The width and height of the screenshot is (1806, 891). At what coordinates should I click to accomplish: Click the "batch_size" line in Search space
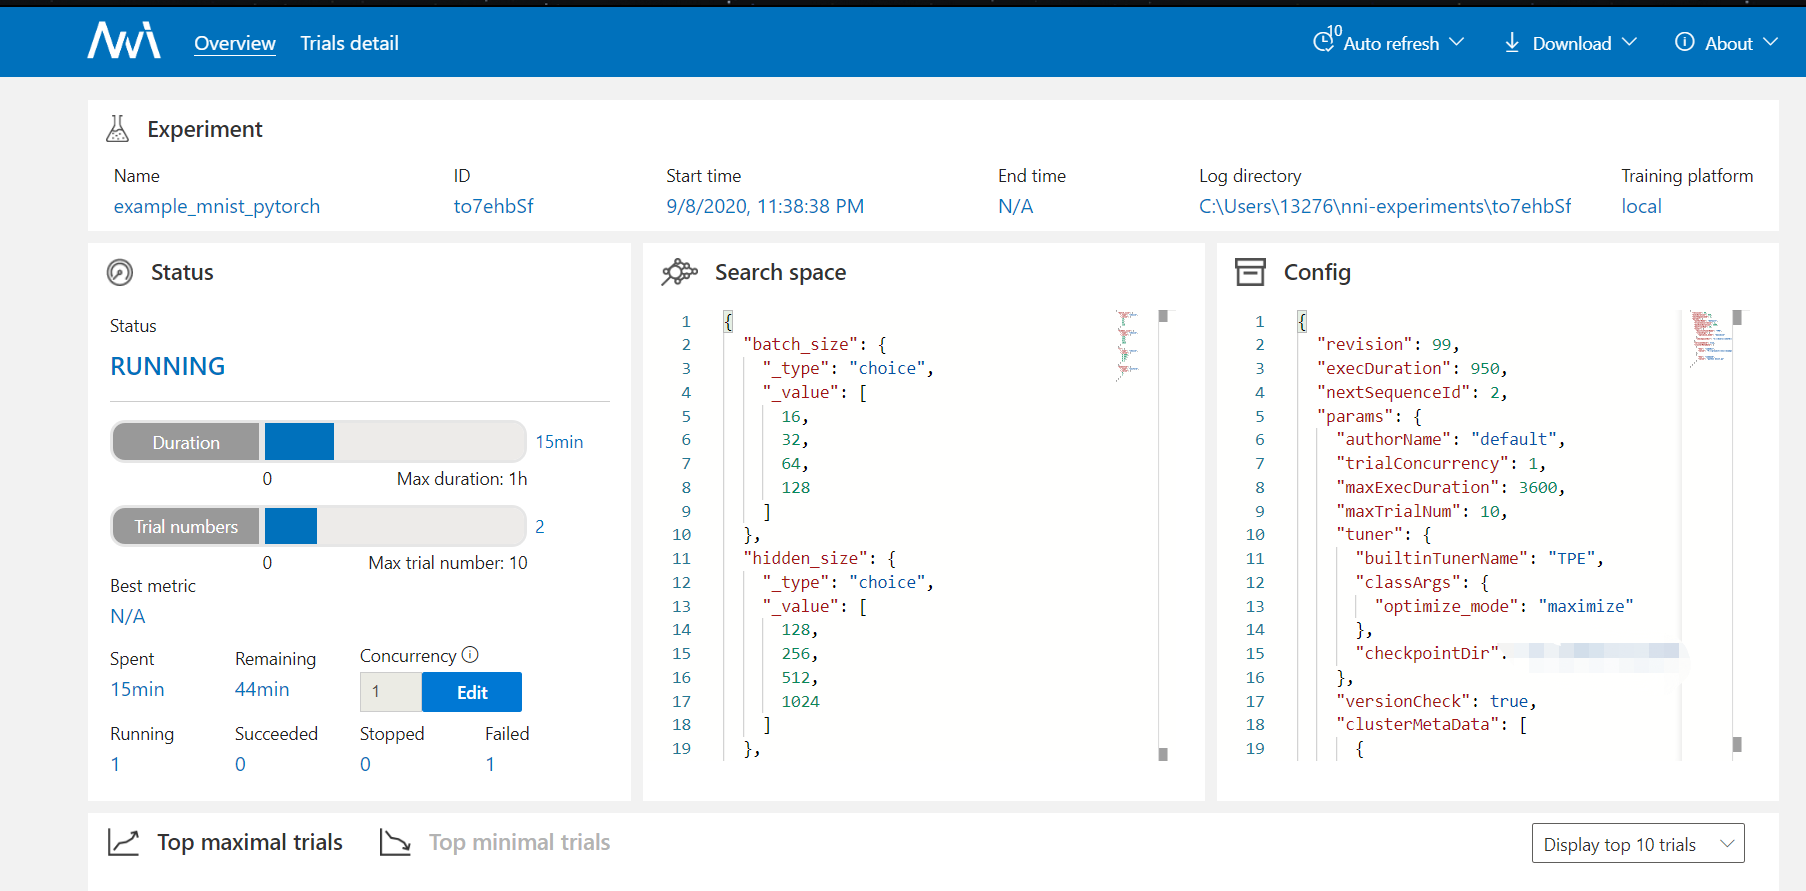tap(814, 344)
